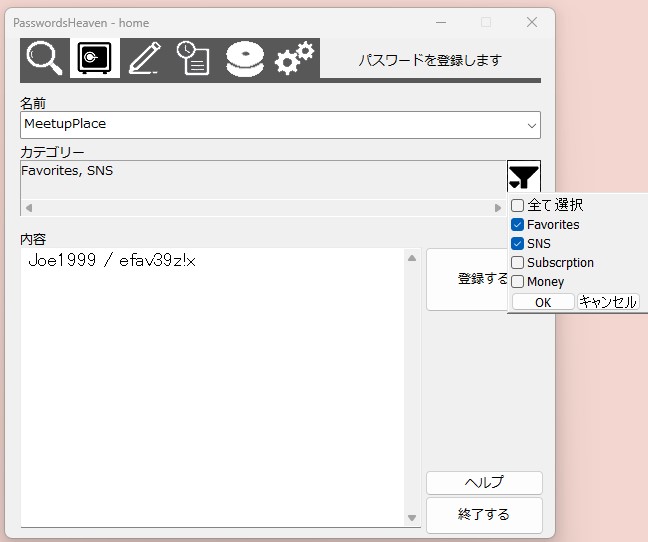Open the clock document history tab
The image size is (648, 542).
click(194, 58)
